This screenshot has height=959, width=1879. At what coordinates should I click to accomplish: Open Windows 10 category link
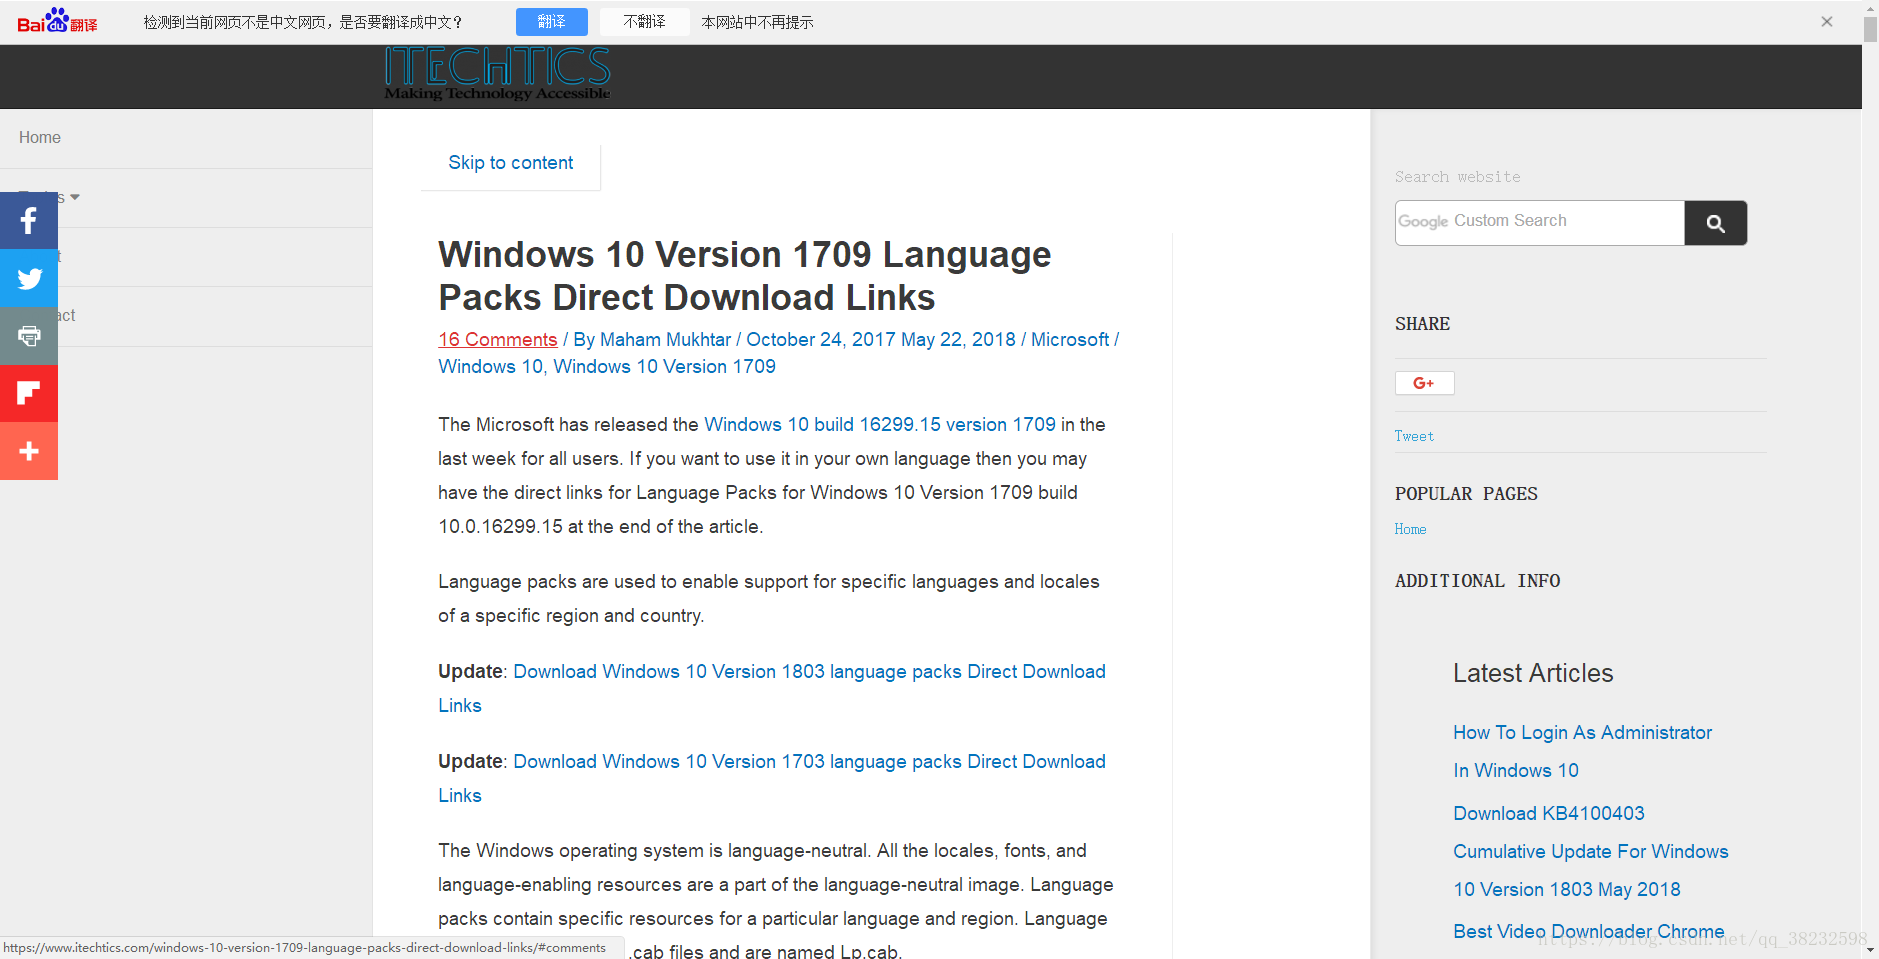490,367
